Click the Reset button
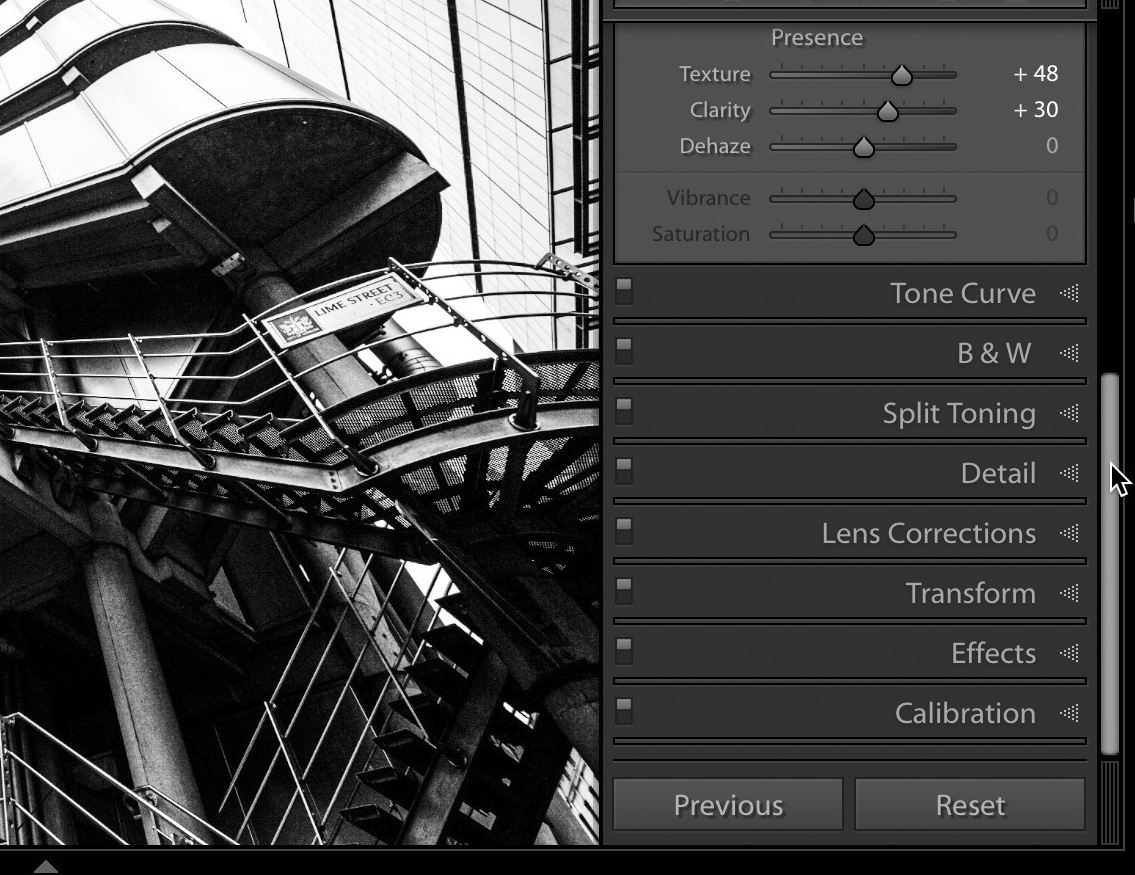 970,805
